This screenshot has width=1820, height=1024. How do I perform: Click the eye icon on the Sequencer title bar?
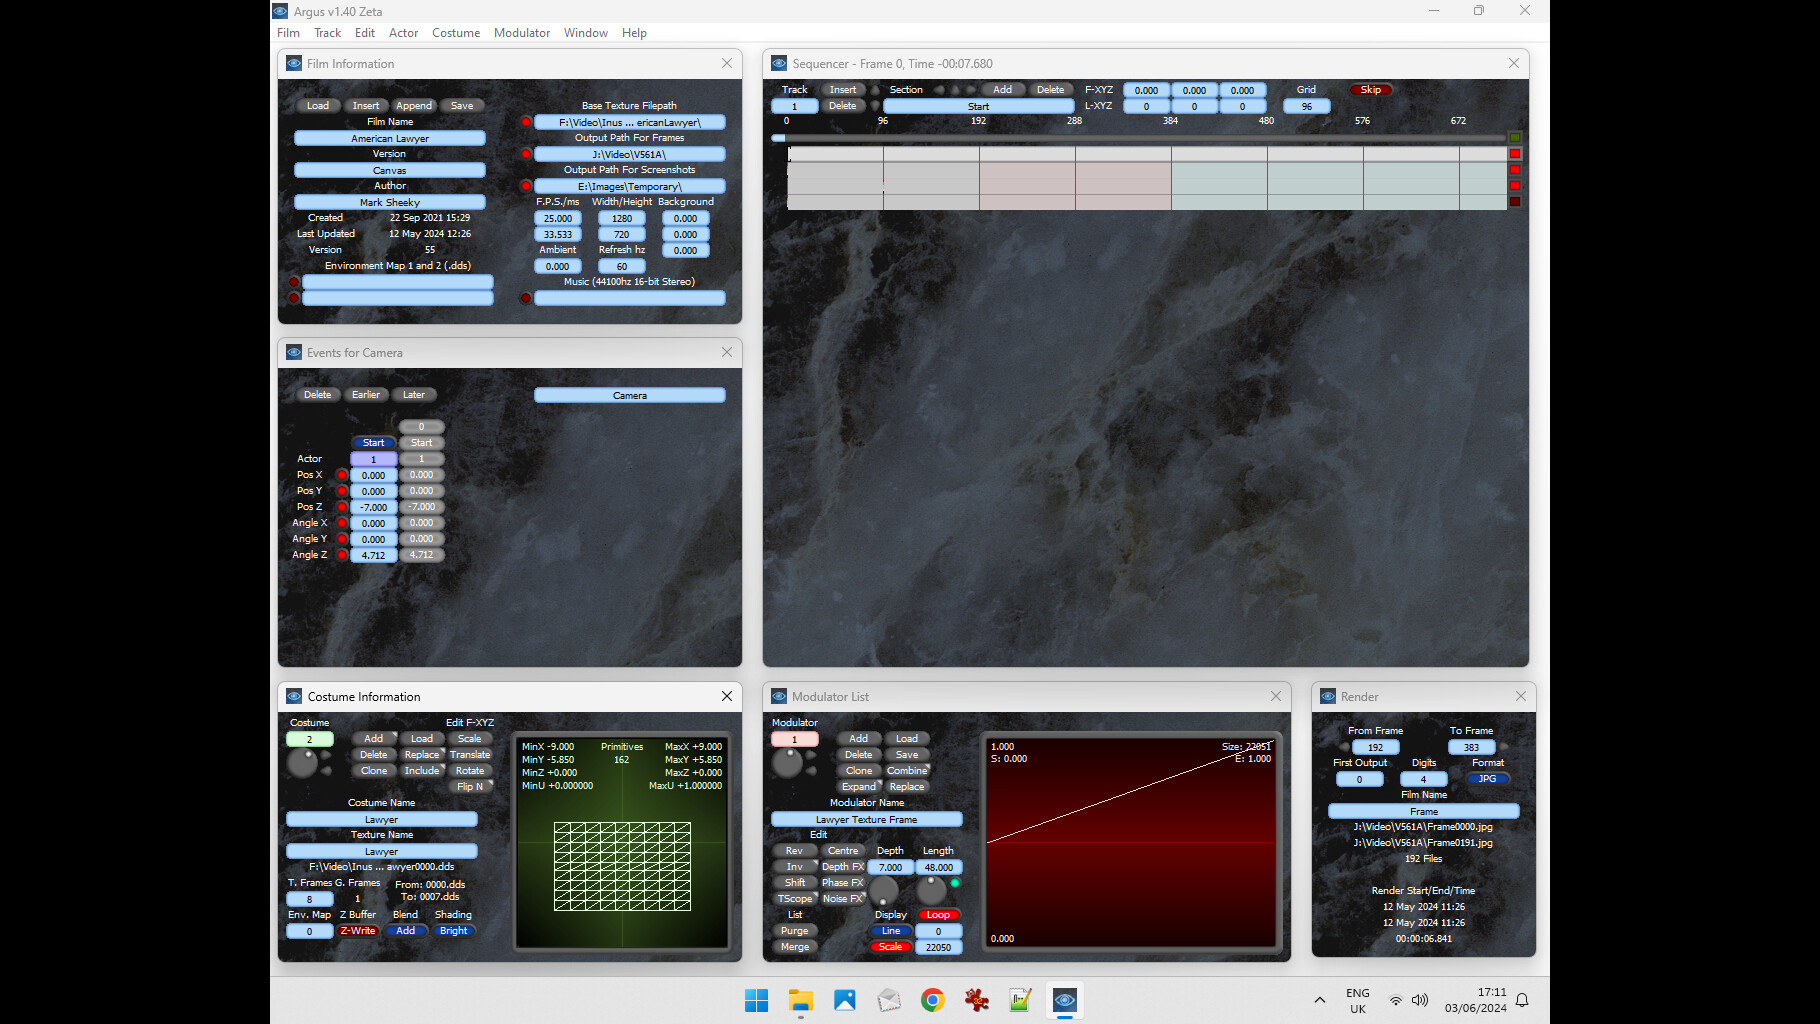pyautogui.click(x=779, y=63)
